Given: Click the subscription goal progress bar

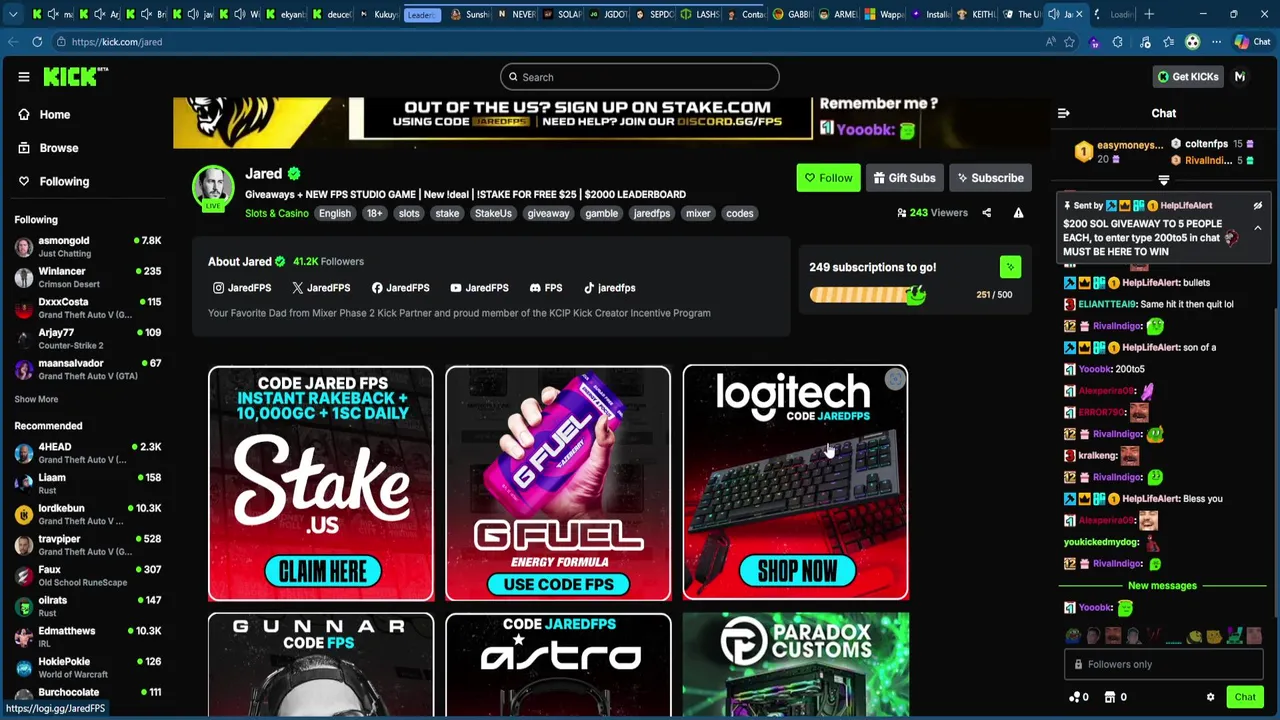Looking at the screenshot, I should point(867,295).
